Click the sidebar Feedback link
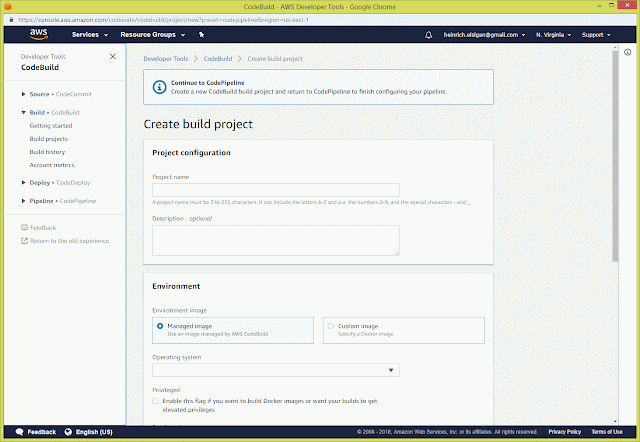Screen dimensions: 640x442 tap(43, 228)
